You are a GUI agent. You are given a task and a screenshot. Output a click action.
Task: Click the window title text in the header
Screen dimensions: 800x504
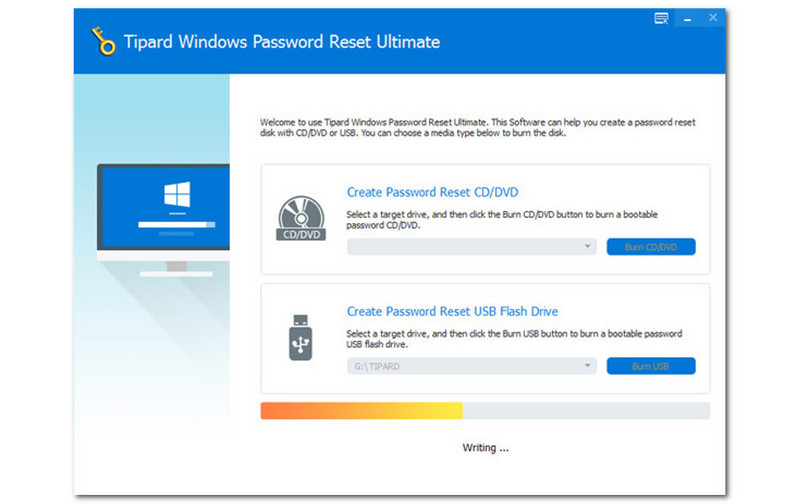click(x=282, y=43)
